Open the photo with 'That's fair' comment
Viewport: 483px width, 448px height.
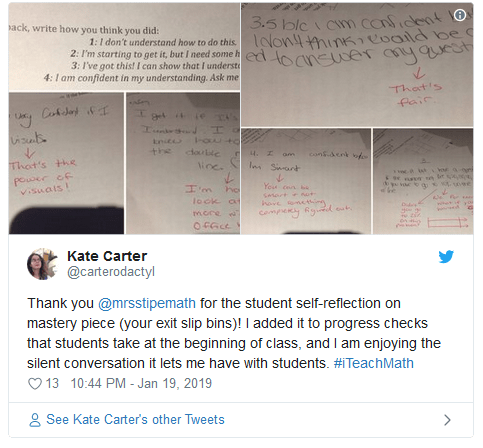[x=357, y=65]
